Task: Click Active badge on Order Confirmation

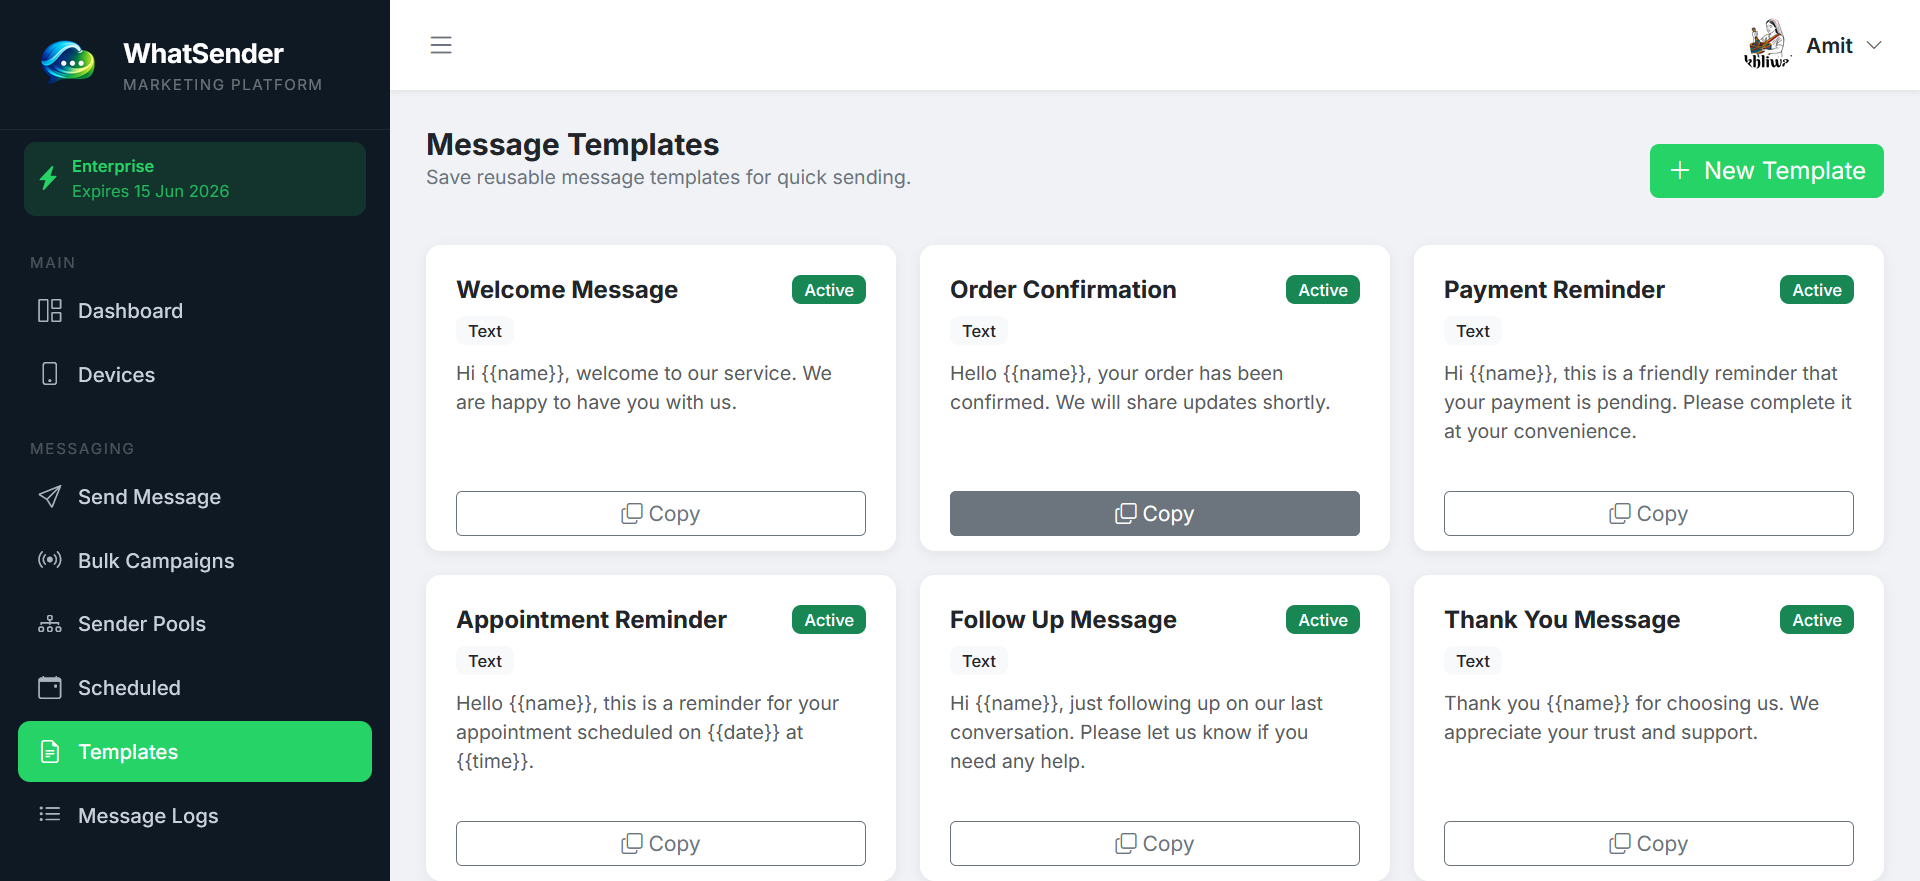Action: (x=1323, y=290)
